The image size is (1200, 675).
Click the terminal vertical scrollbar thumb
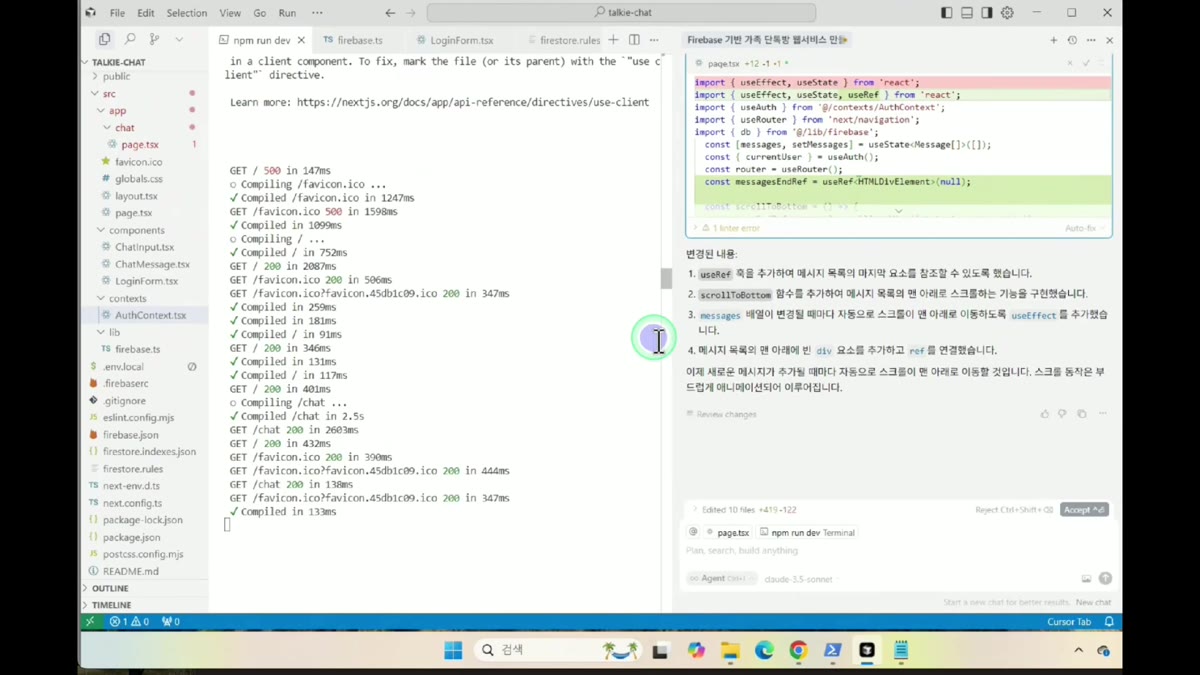point(666,278)
